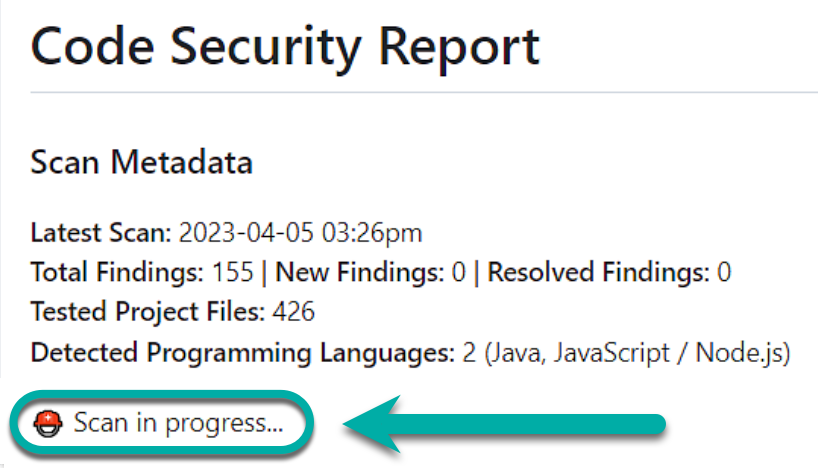Click the "Total Findings:" label
Viewport: 818px width, 470px height.
click(118, 273)
